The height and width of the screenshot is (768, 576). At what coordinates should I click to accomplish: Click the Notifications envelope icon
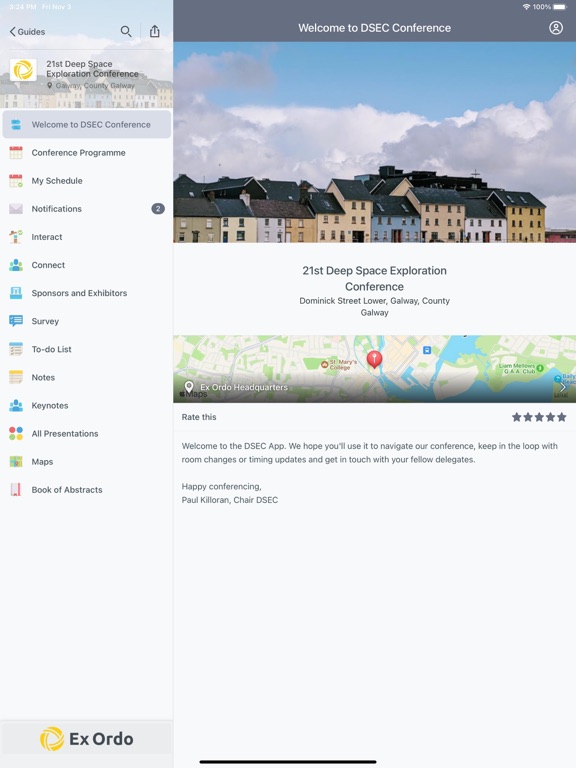[16, 209]
